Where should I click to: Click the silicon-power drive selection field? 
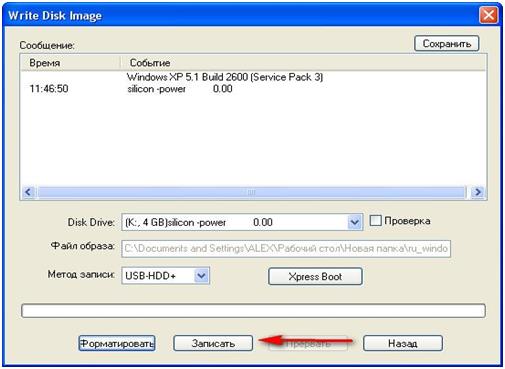(x=235, y=222)
